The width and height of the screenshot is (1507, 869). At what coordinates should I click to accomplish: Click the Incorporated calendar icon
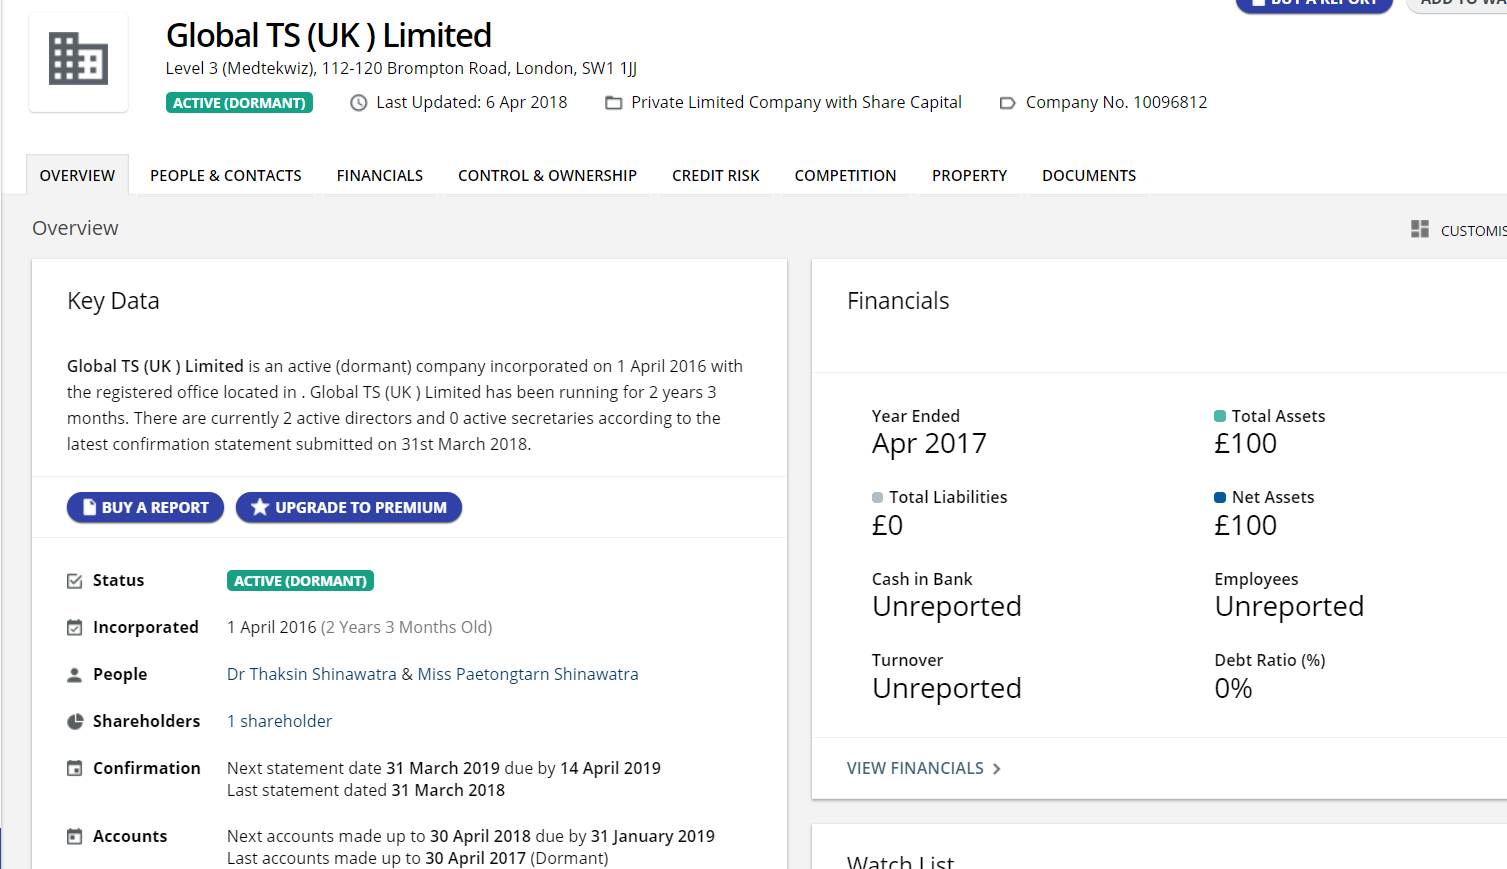point(75,628)
